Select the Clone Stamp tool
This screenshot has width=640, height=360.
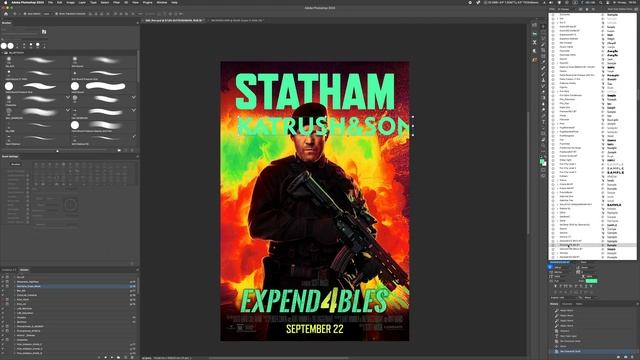(x=543, y=80)
